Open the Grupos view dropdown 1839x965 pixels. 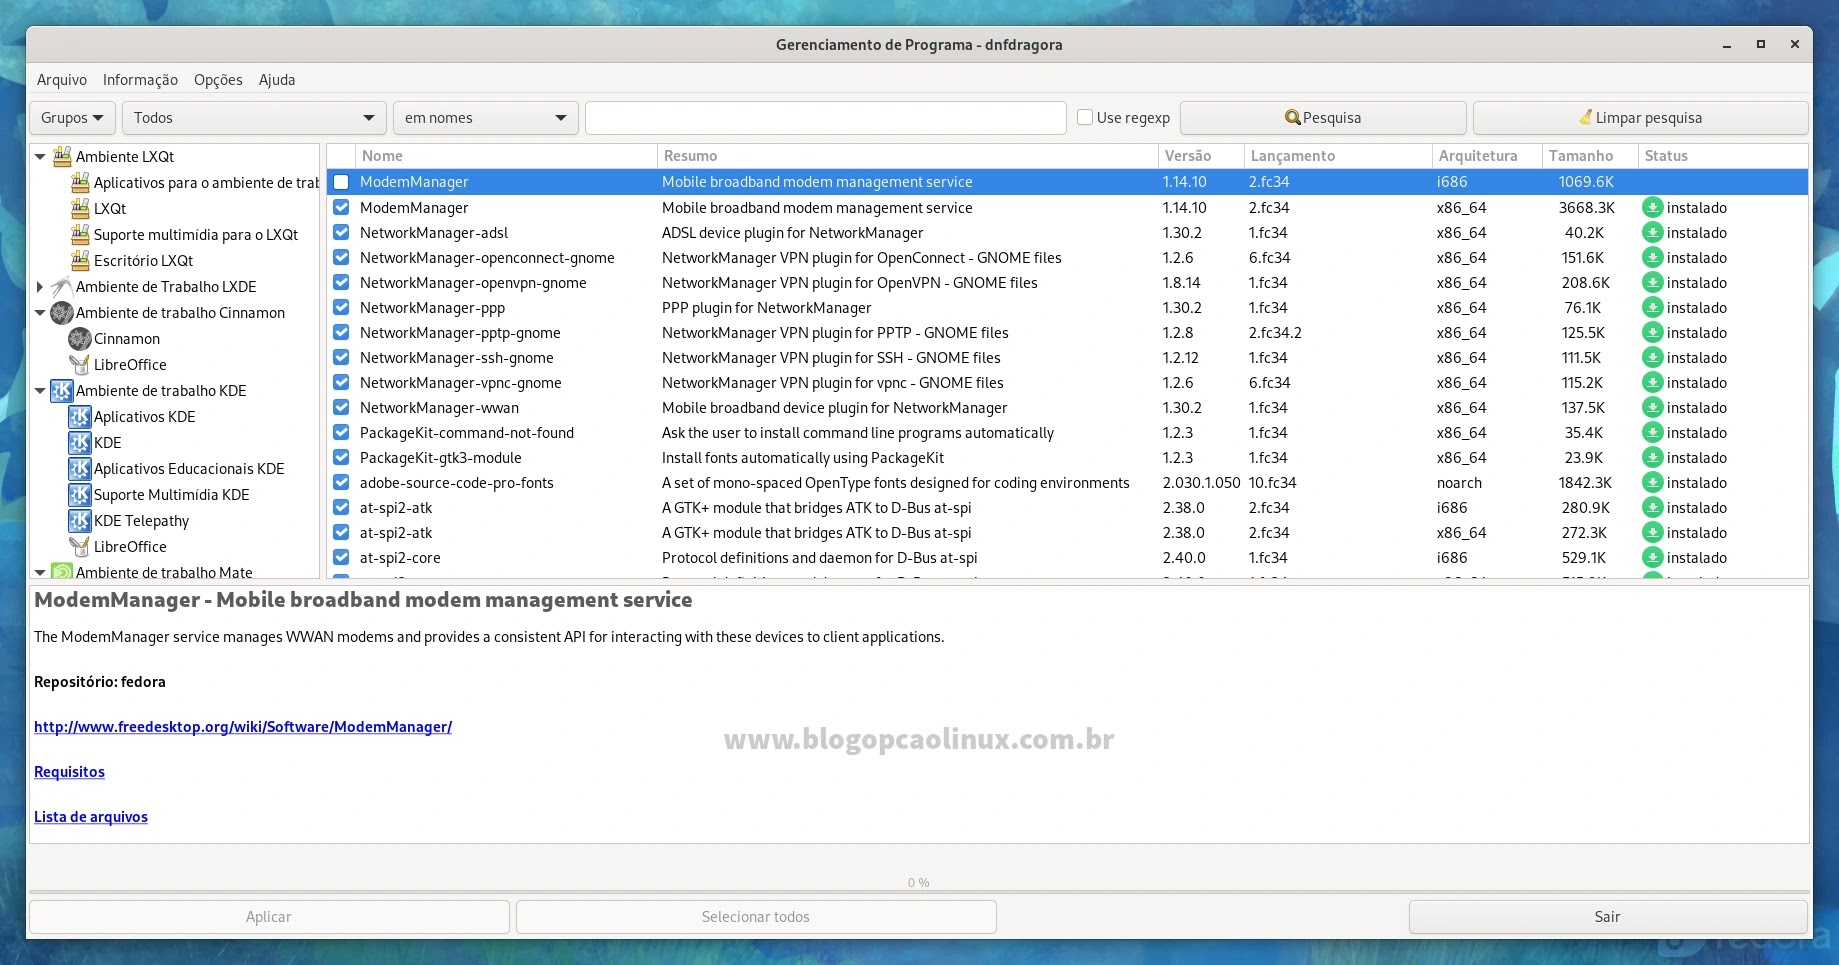72,118
